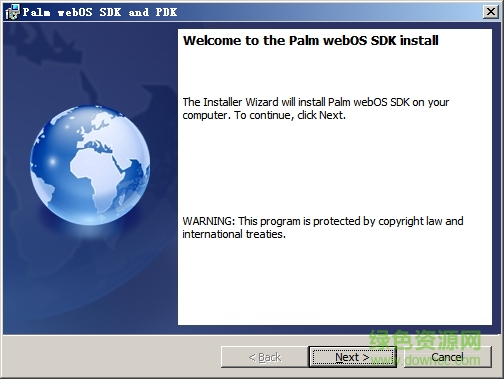
Task: Close the installer window
Action: pyautogui.click(x=491, y=12)
